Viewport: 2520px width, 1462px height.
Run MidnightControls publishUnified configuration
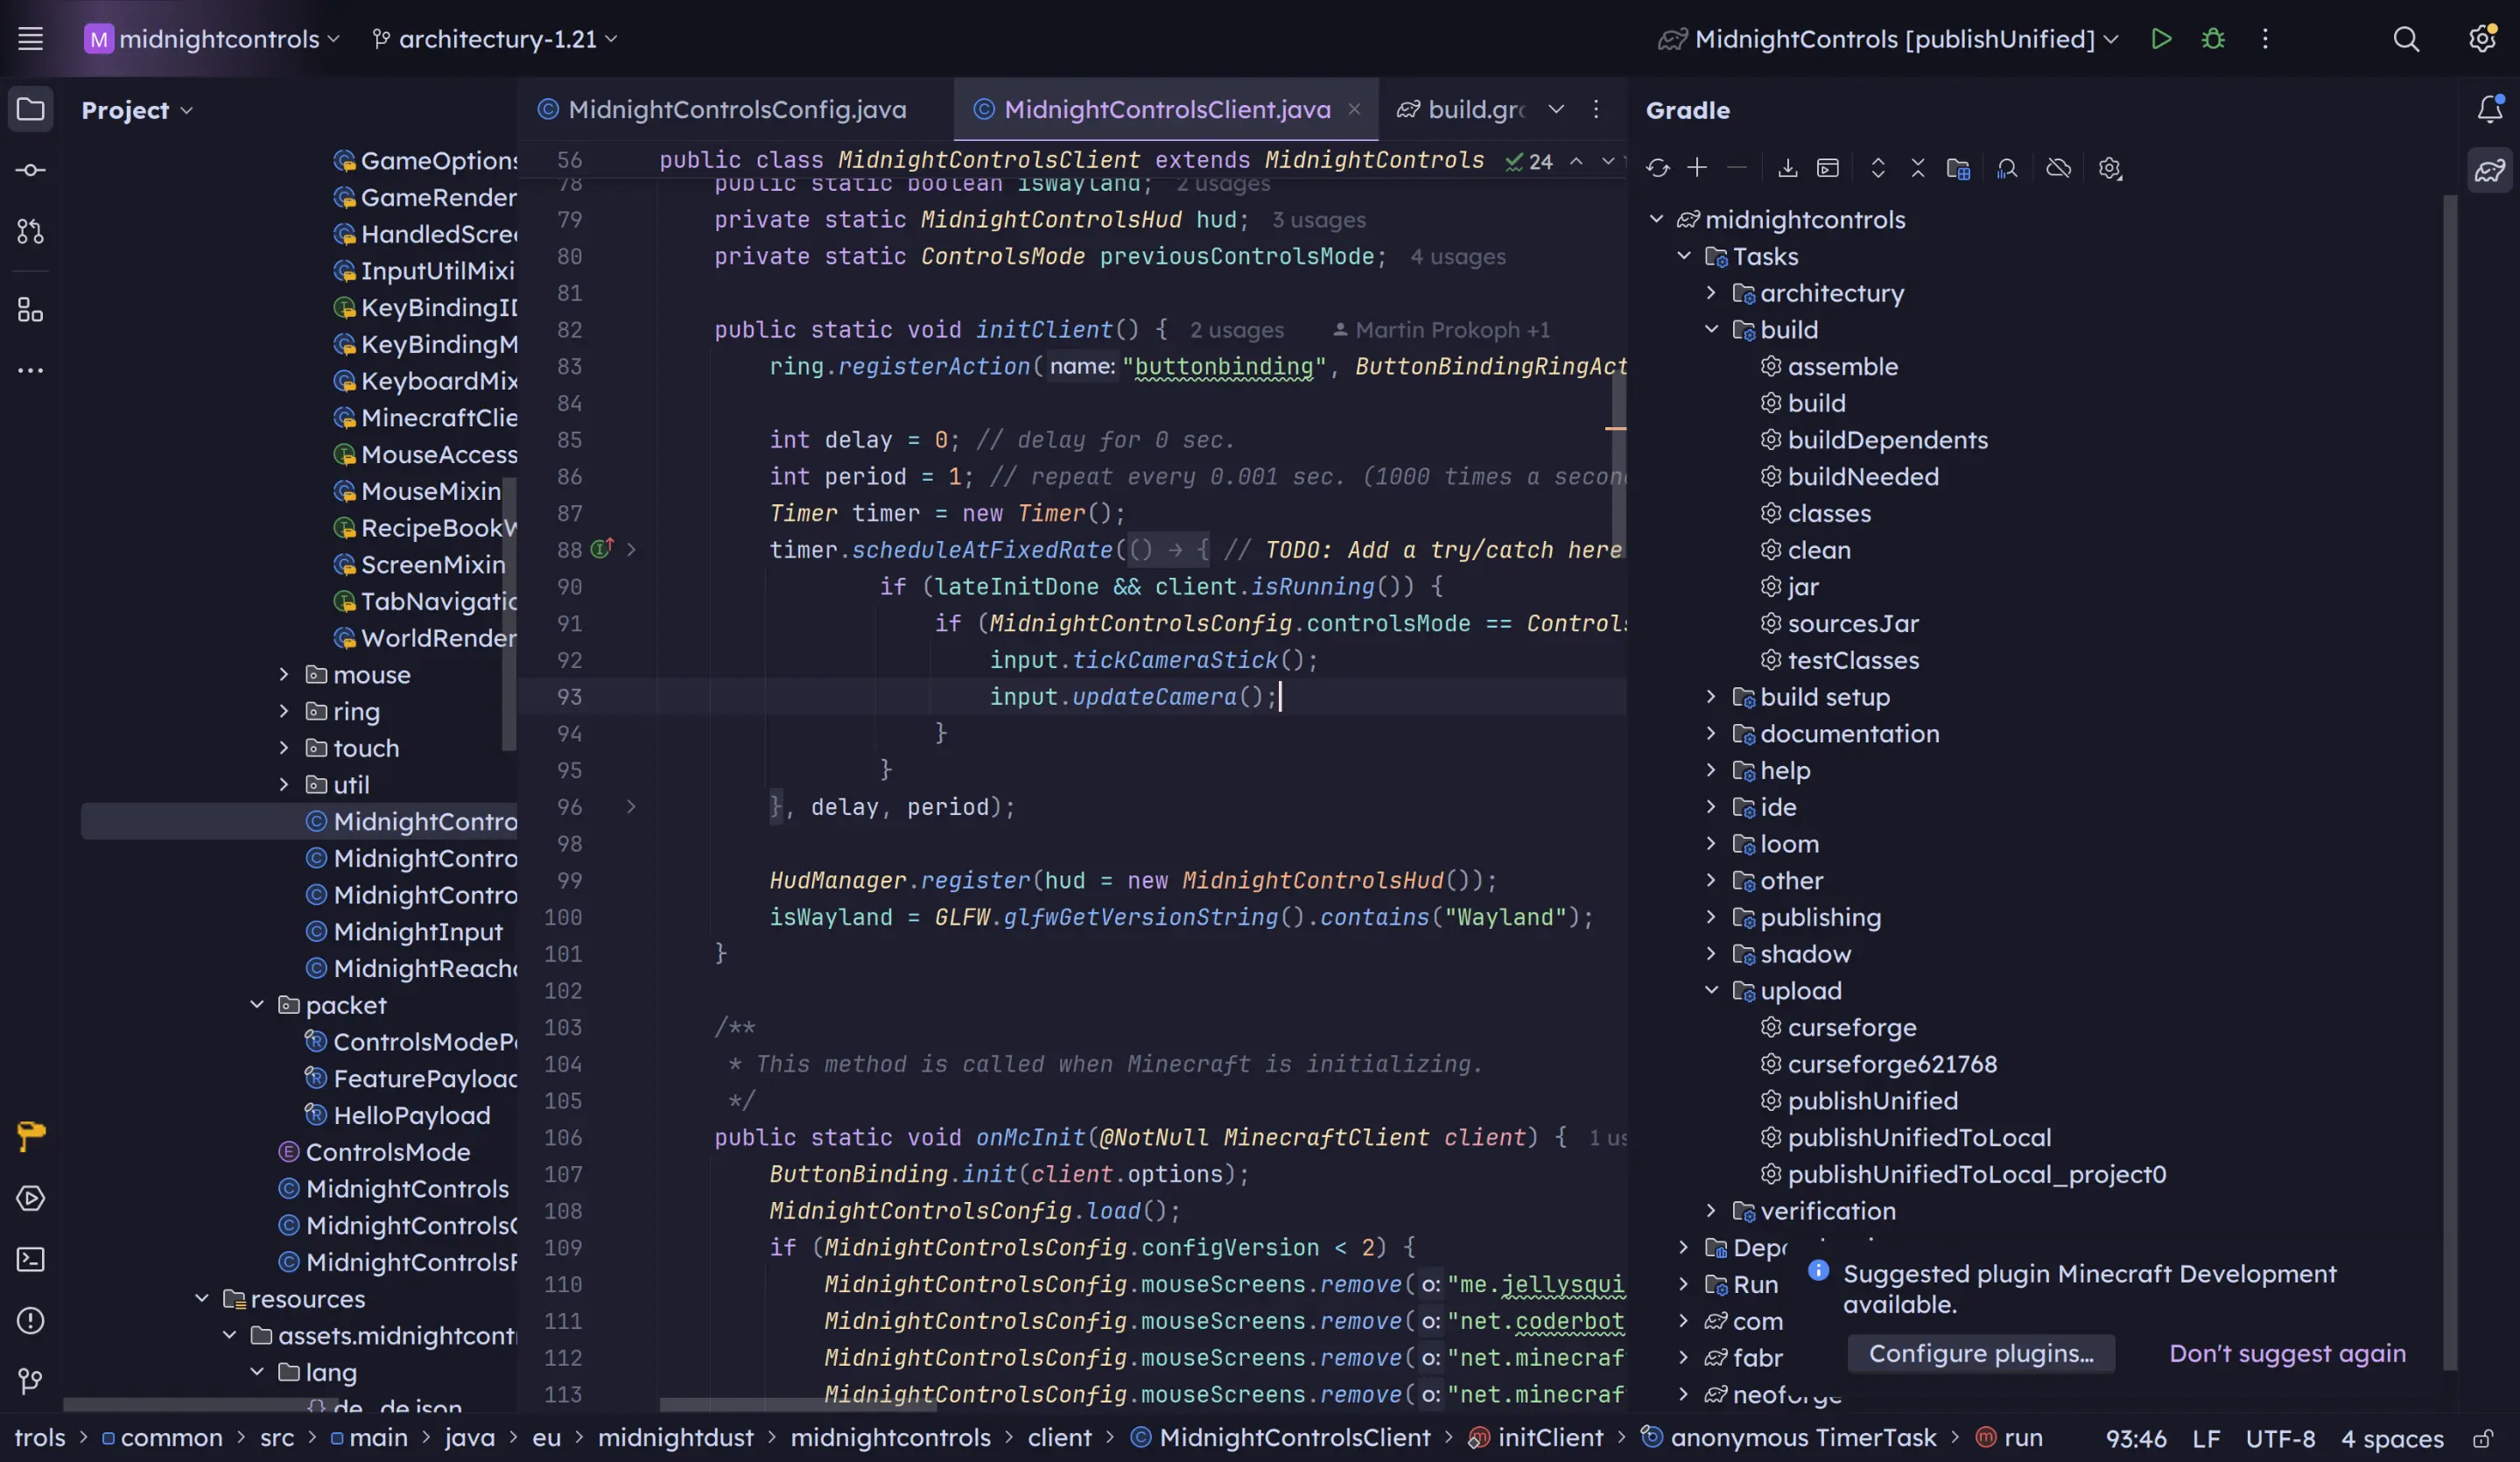(x=2161, y=39)
